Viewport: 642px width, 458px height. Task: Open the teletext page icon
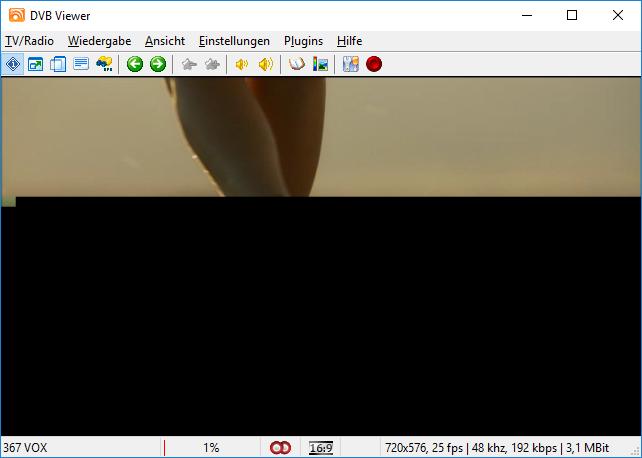[x=81, y=64]
